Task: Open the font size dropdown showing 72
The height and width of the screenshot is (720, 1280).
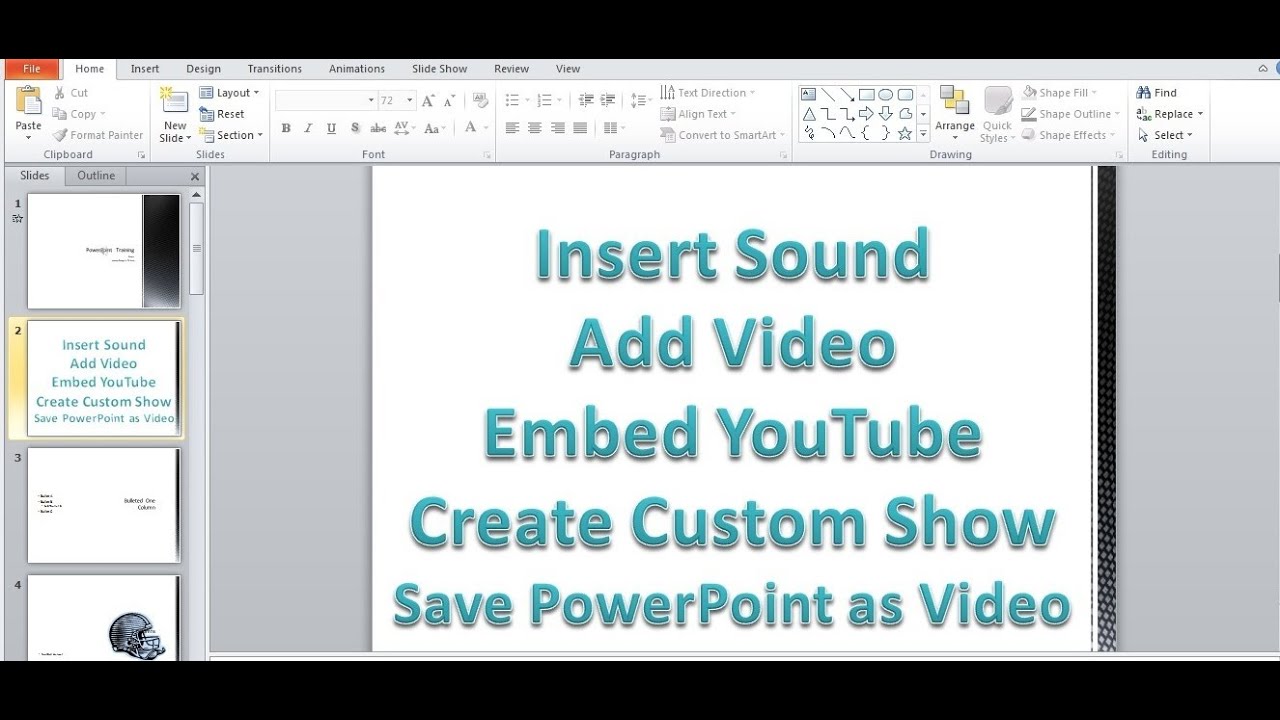Action: point(410,100)
